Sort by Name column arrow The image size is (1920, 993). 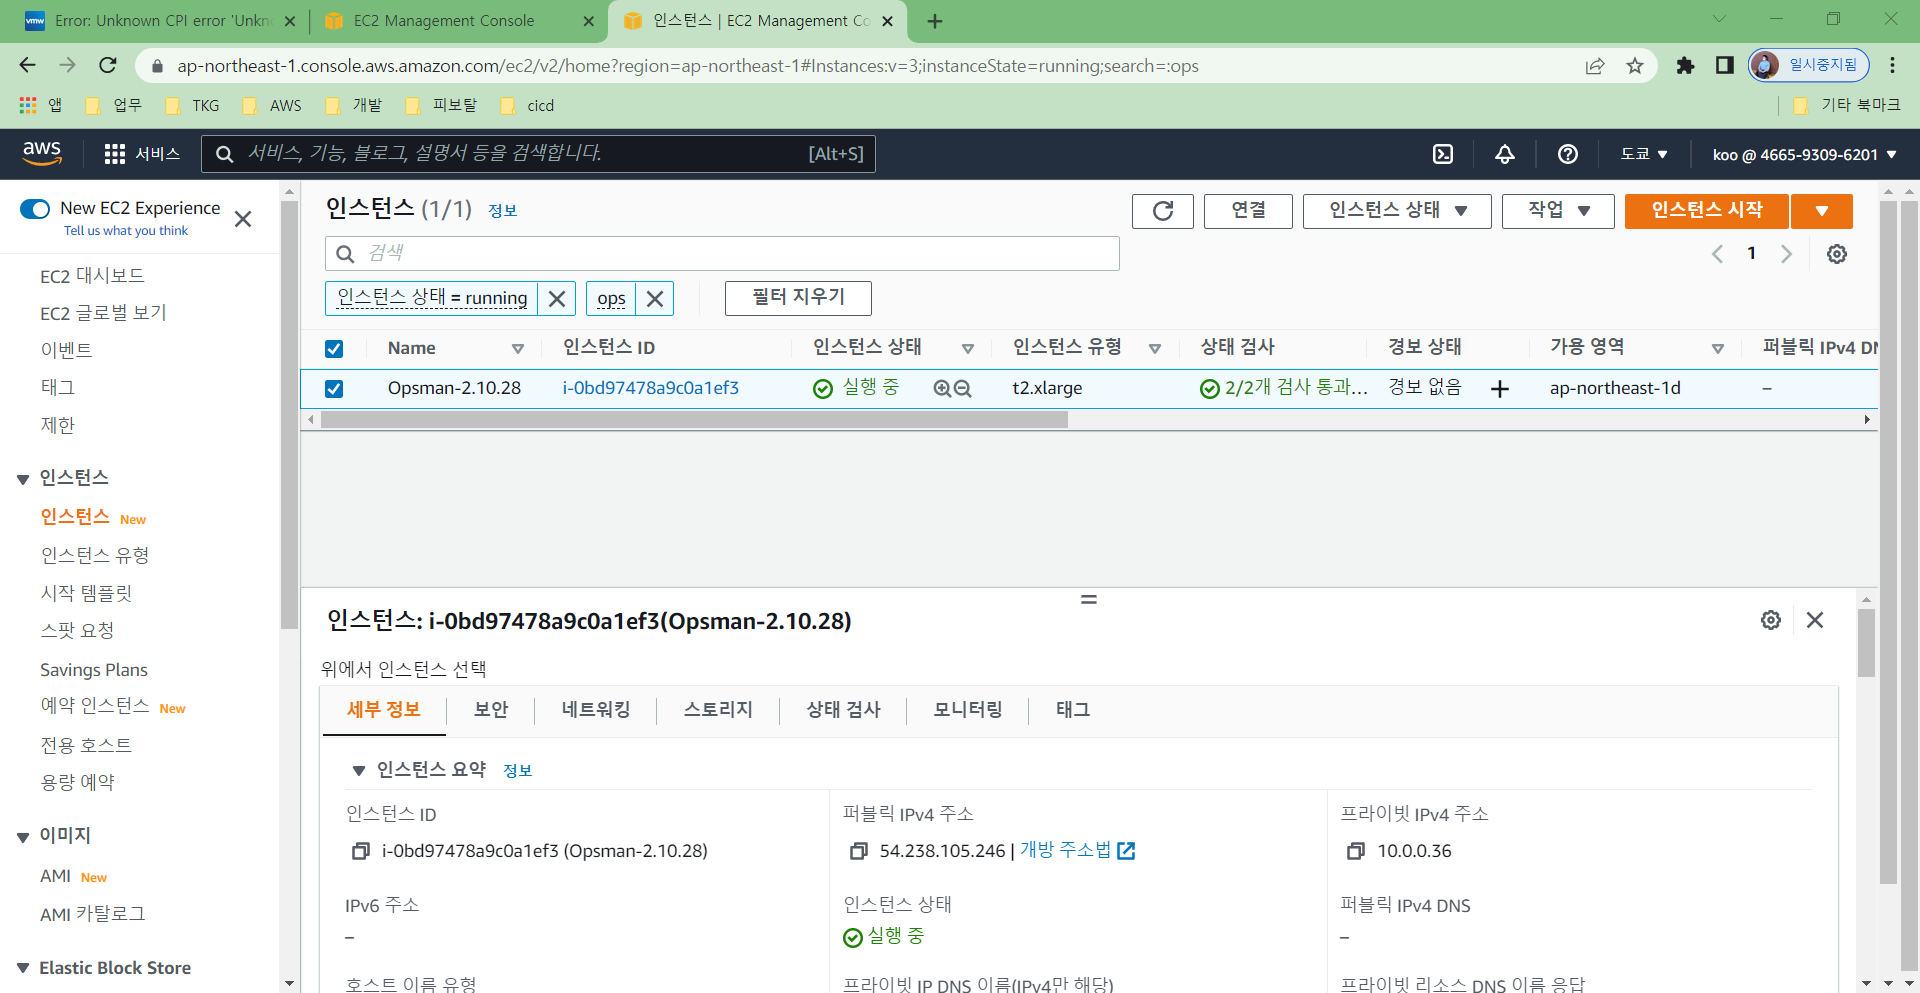[518, 349]
